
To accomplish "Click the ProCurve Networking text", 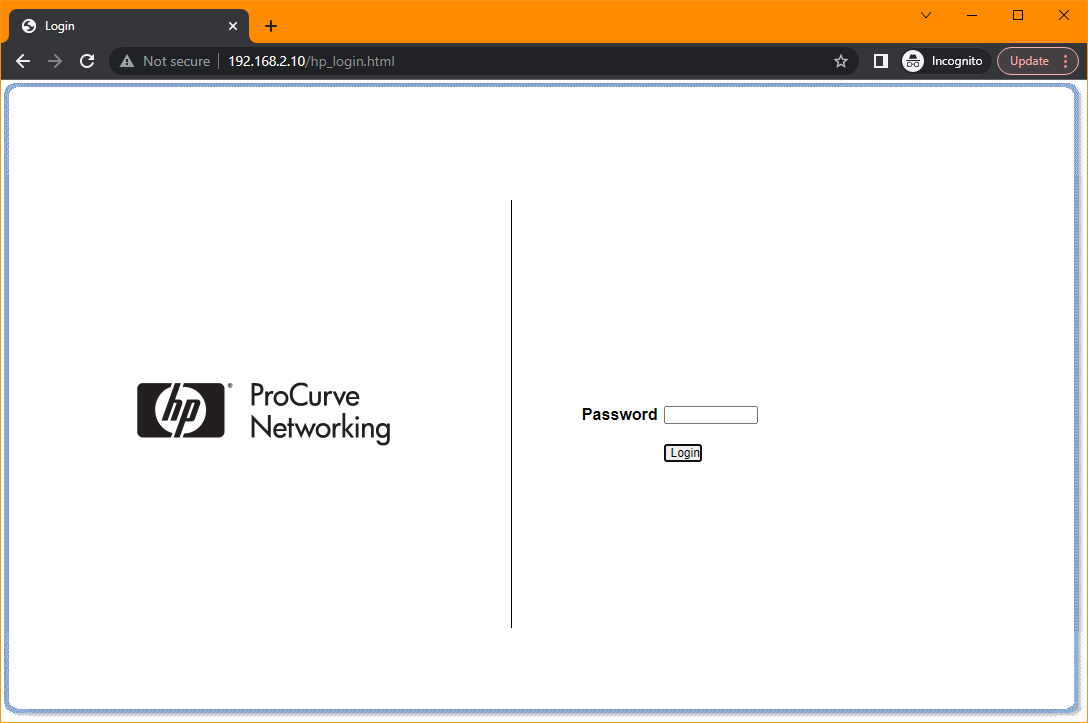I will (x=318, y=411).
